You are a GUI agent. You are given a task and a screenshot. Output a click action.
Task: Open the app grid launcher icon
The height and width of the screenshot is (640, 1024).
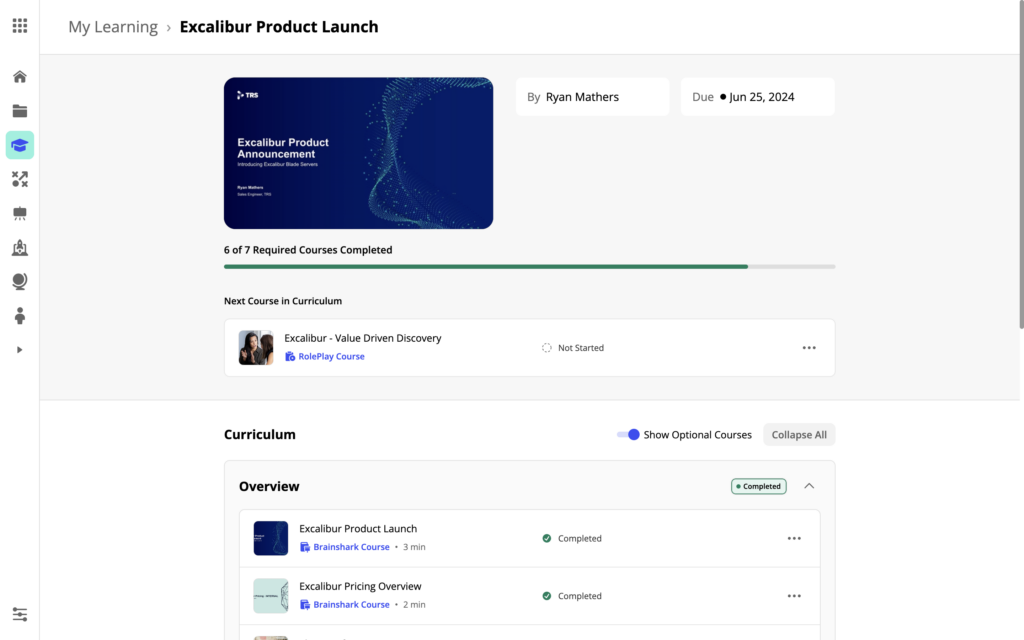(20, 25)
